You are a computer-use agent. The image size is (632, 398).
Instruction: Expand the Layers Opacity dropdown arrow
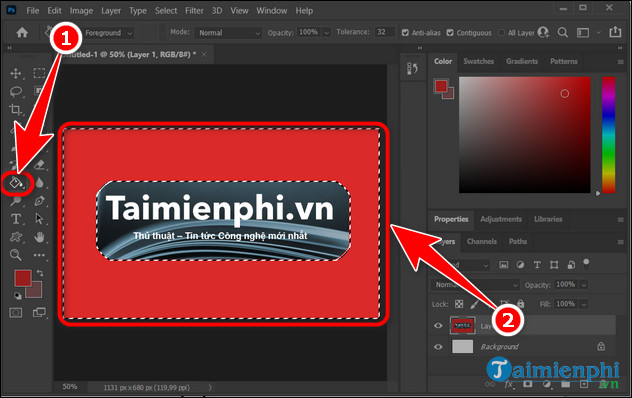(584, 285)
